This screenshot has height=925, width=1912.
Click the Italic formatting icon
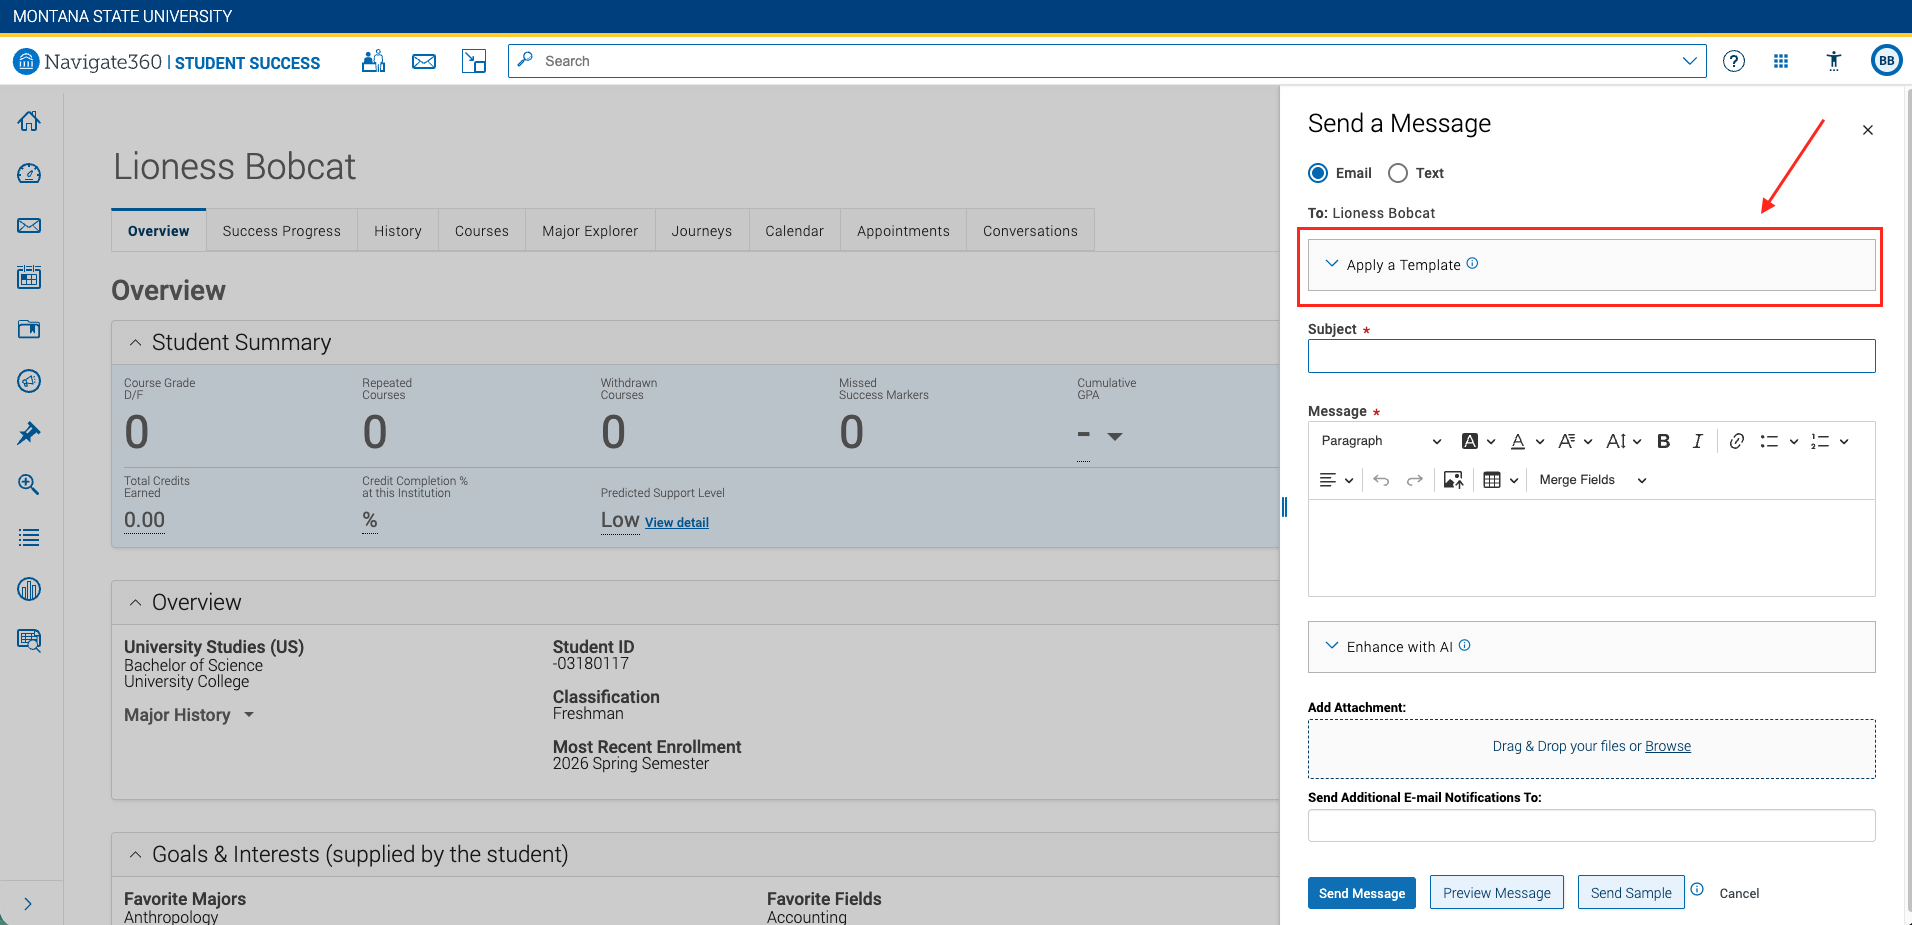[1697, 441]
